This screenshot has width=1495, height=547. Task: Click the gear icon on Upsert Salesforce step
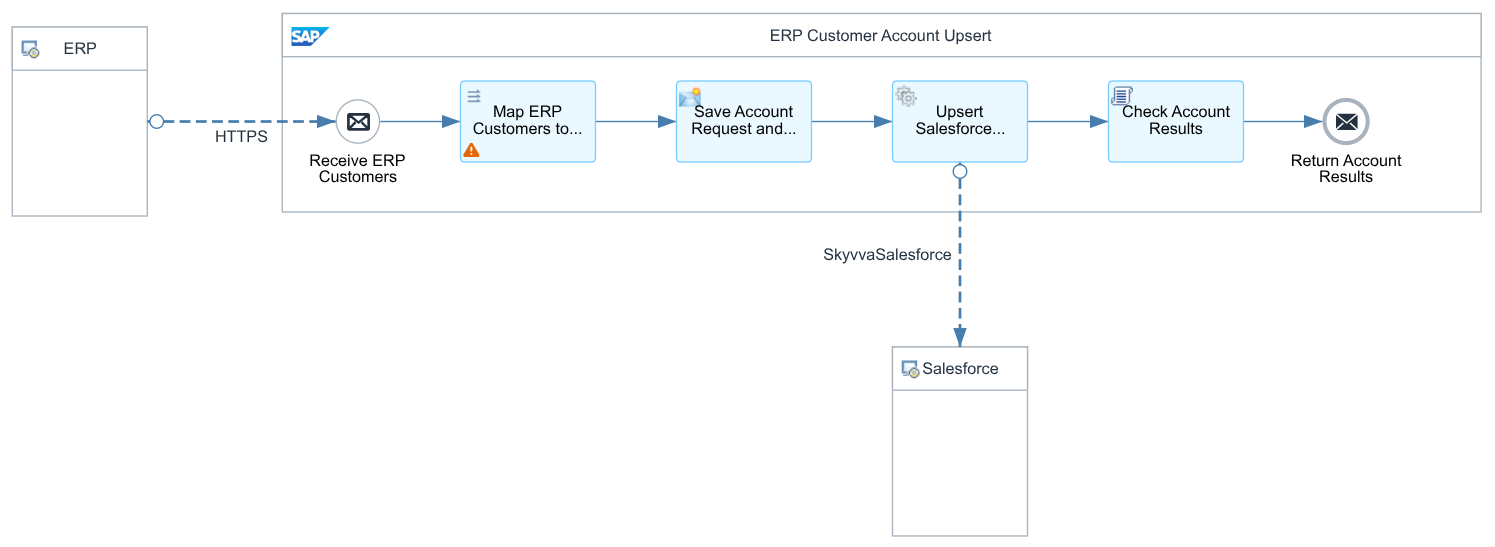tap(906, 97)
